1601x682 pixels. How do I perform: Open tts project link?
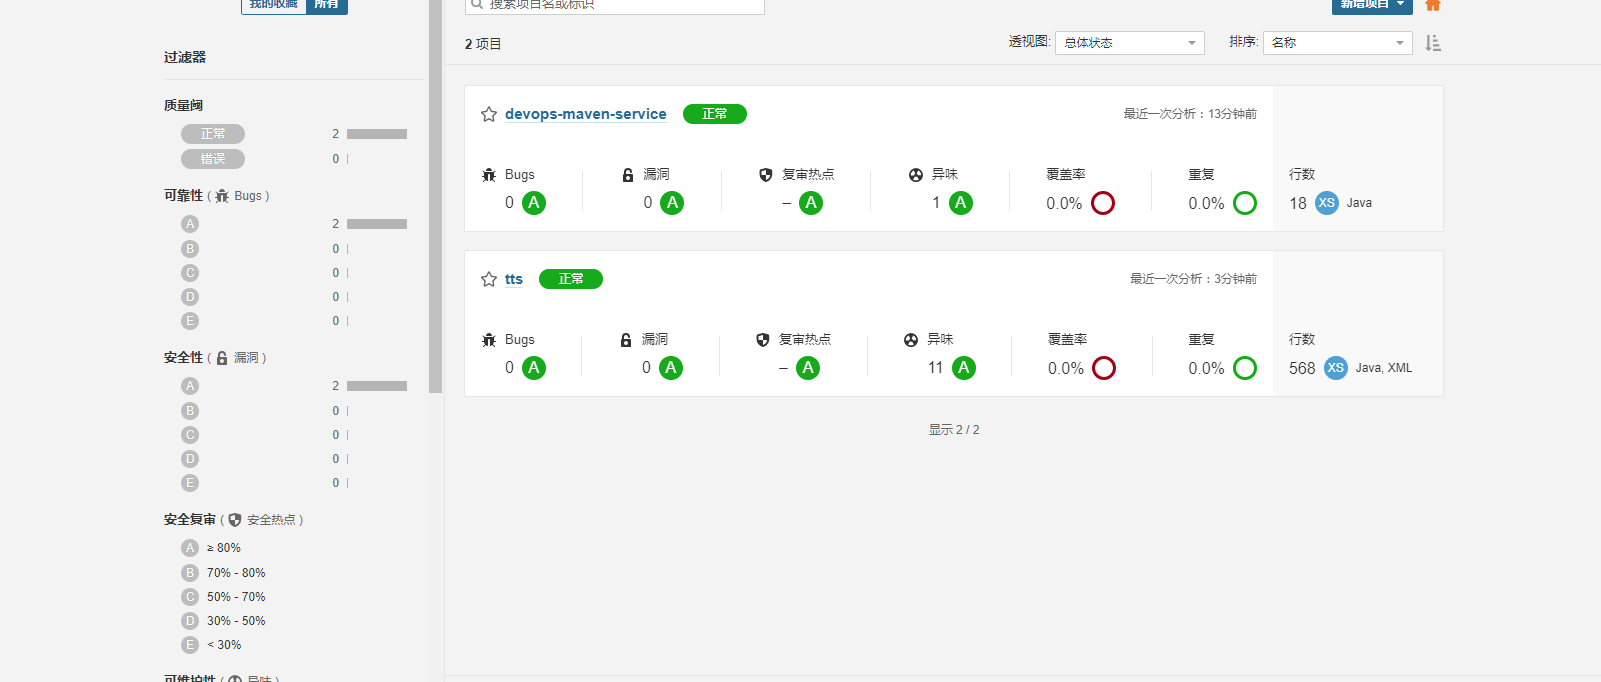[514, 279]
